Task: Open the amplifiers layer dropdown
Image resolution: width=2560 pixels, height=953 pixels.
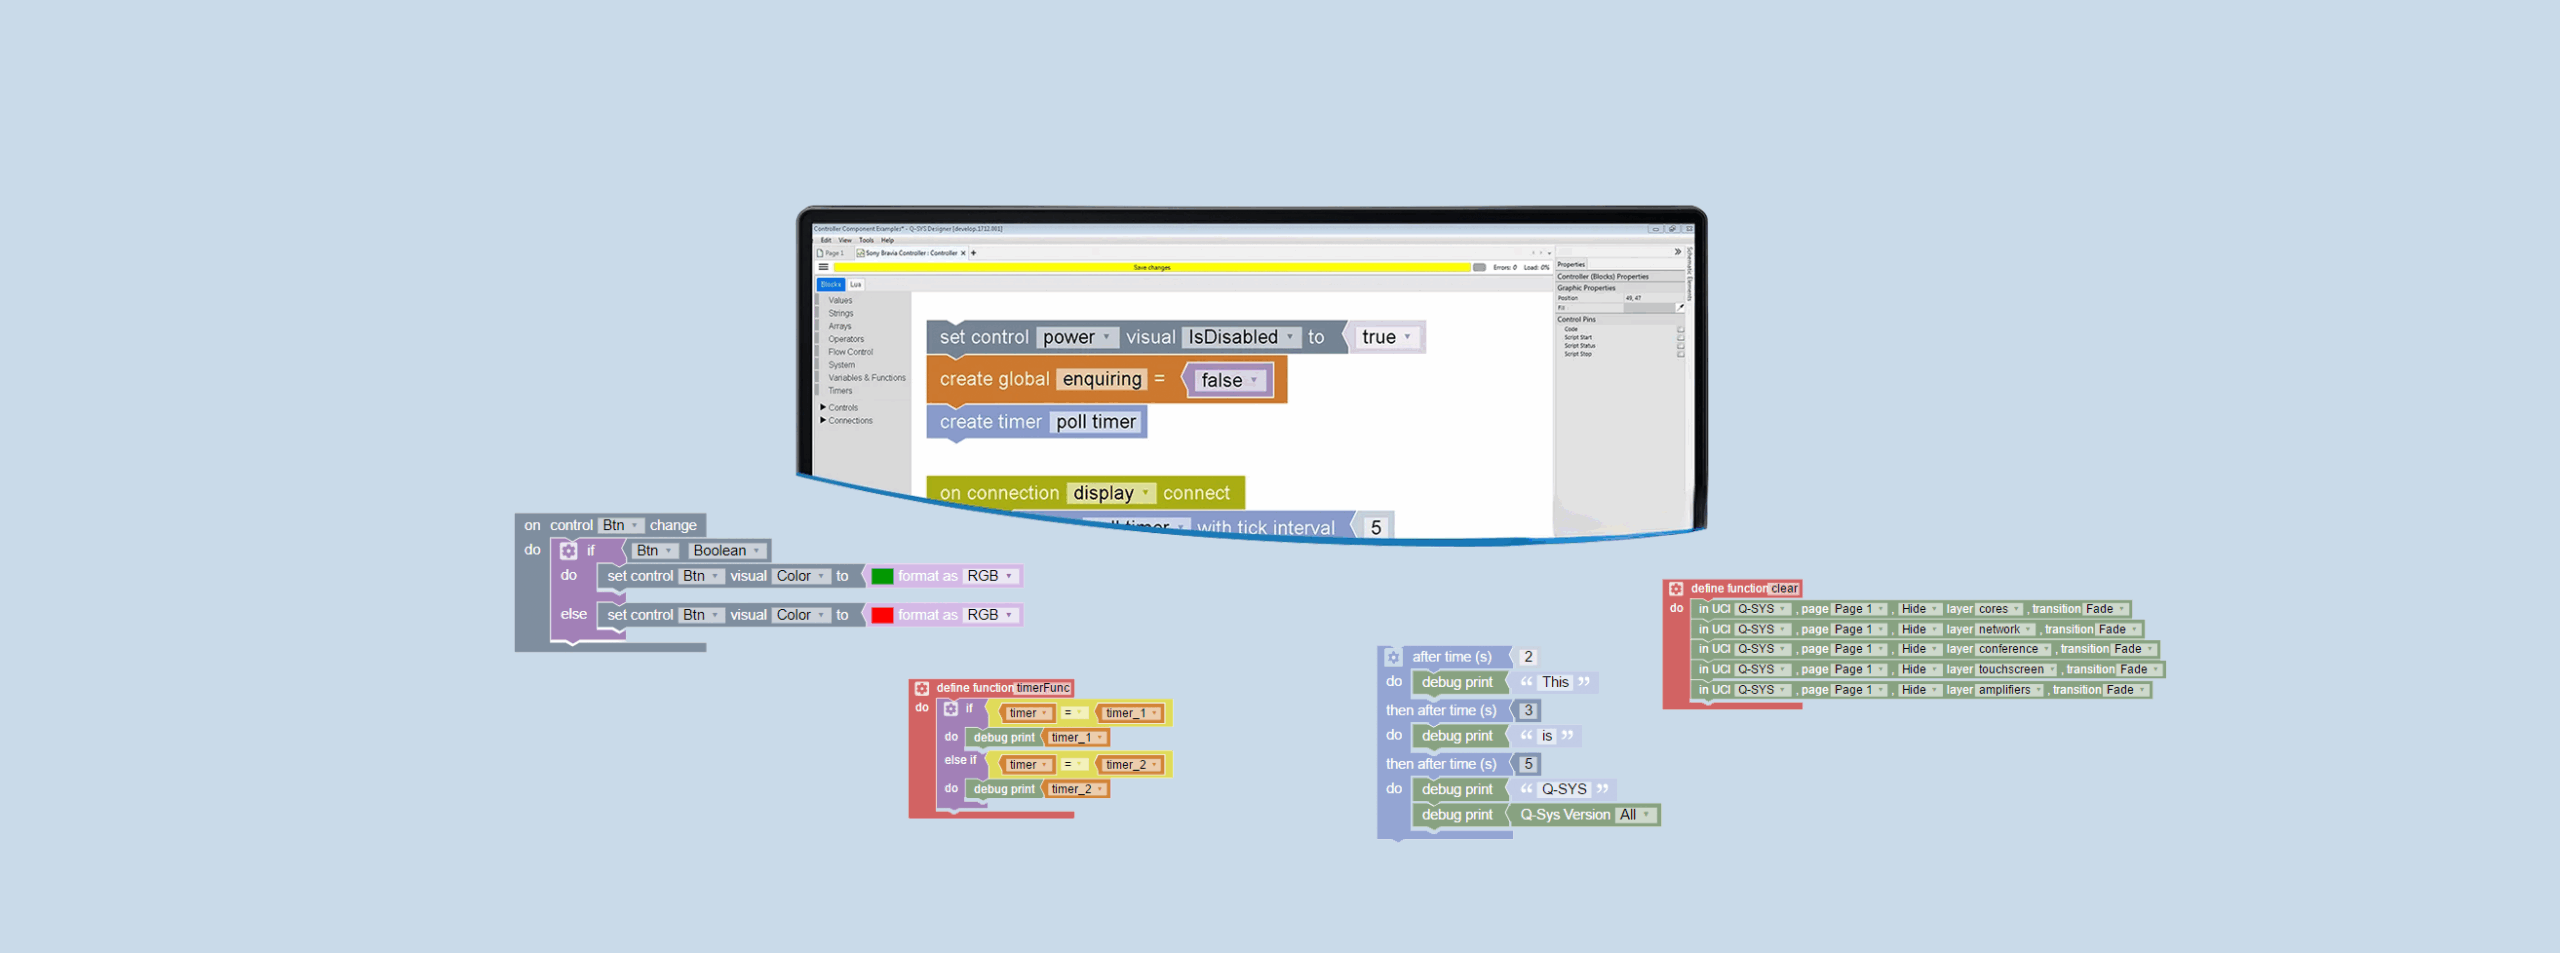Action: (x=2011, y=690)
